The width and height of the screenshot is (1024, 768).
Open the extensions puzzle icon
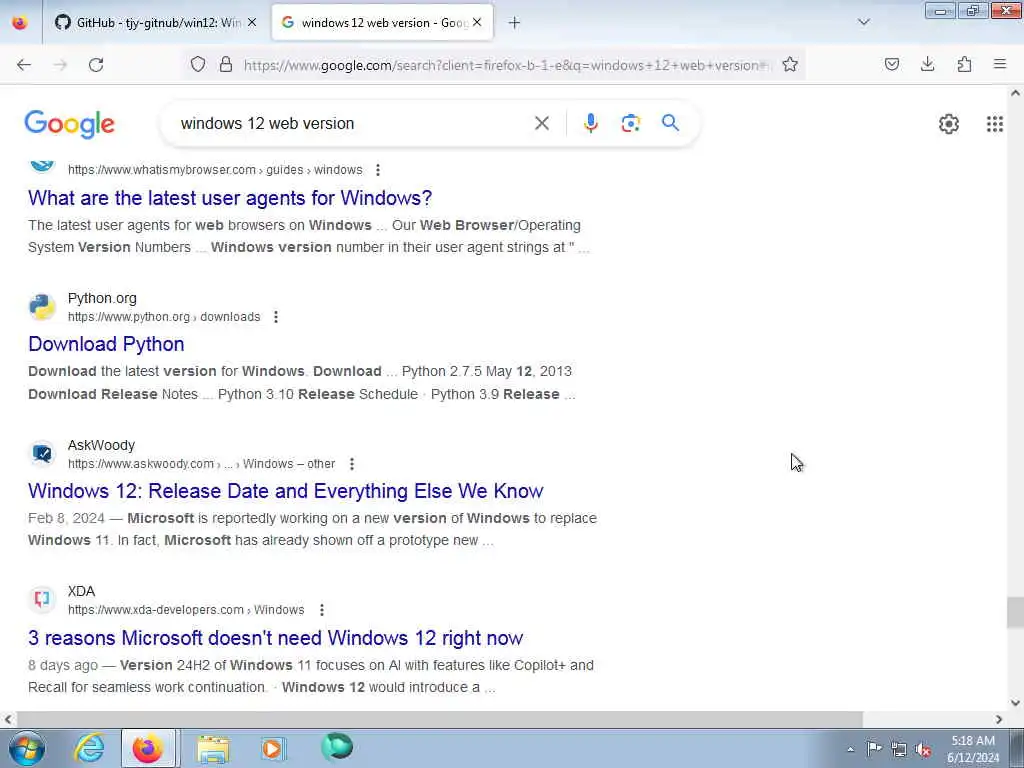[x=965, y=64]
